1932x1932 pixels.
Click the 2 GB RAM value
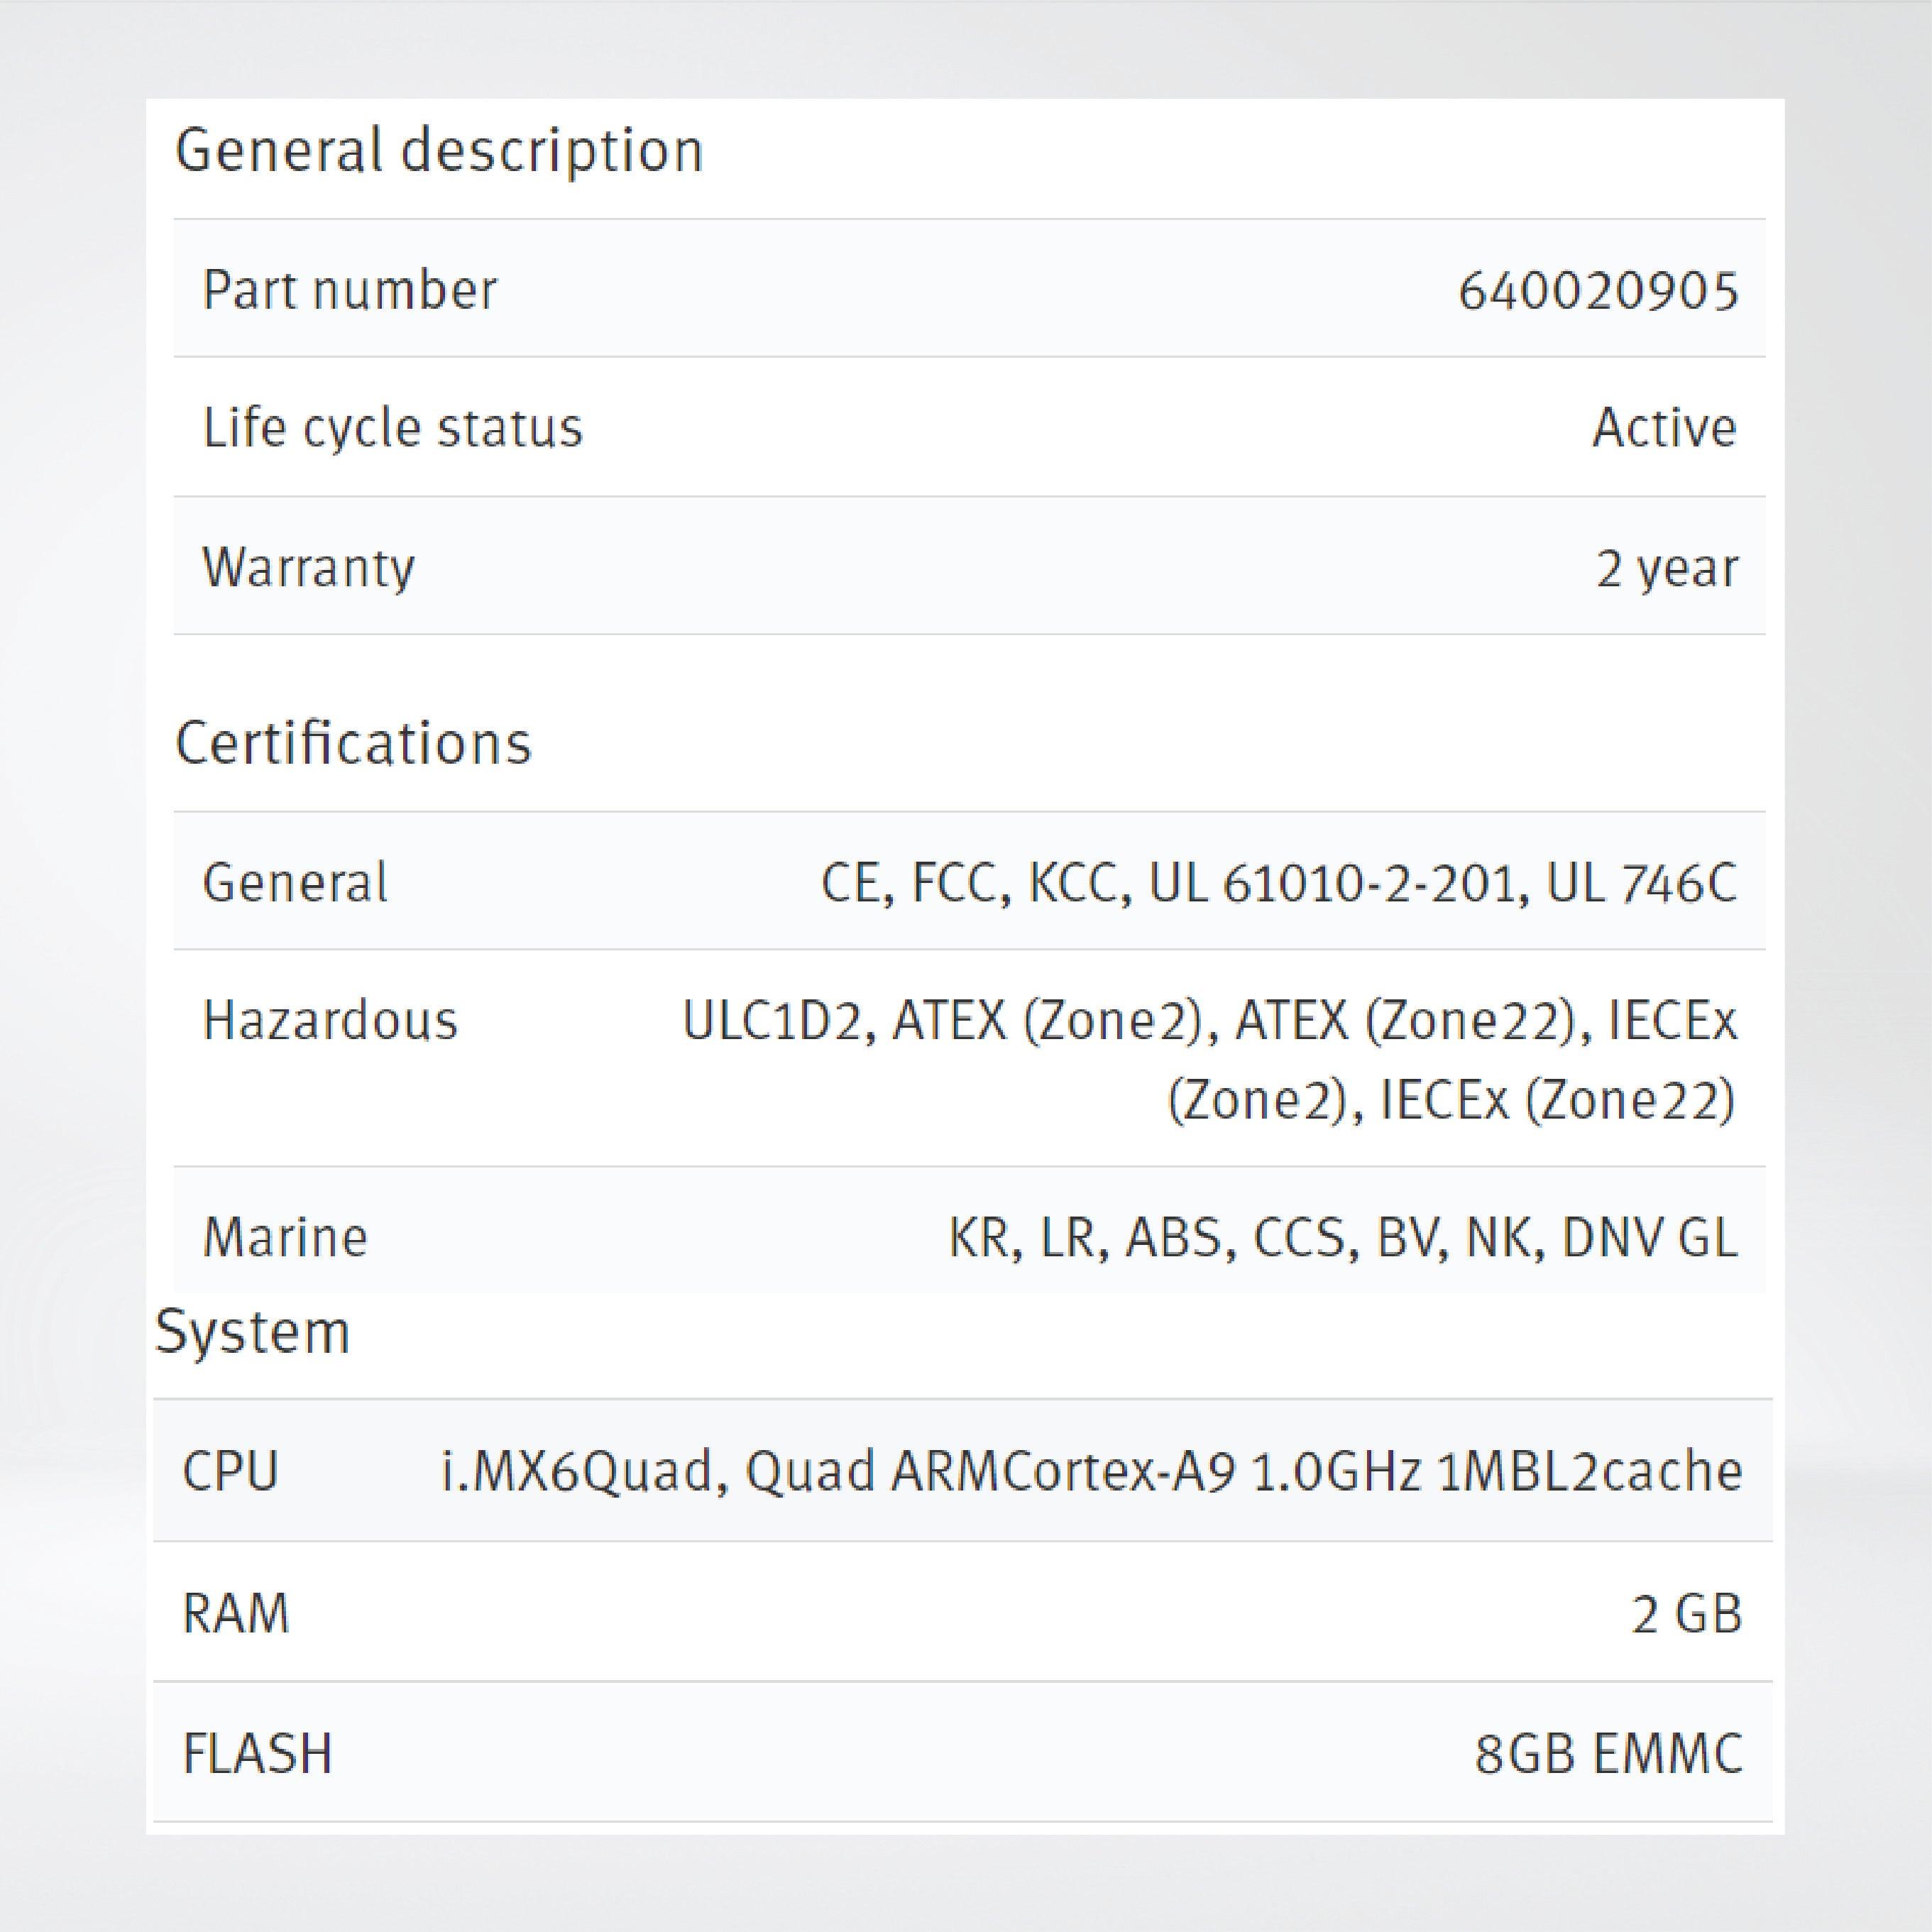pyautogui.click(x=1686, y=1613)
